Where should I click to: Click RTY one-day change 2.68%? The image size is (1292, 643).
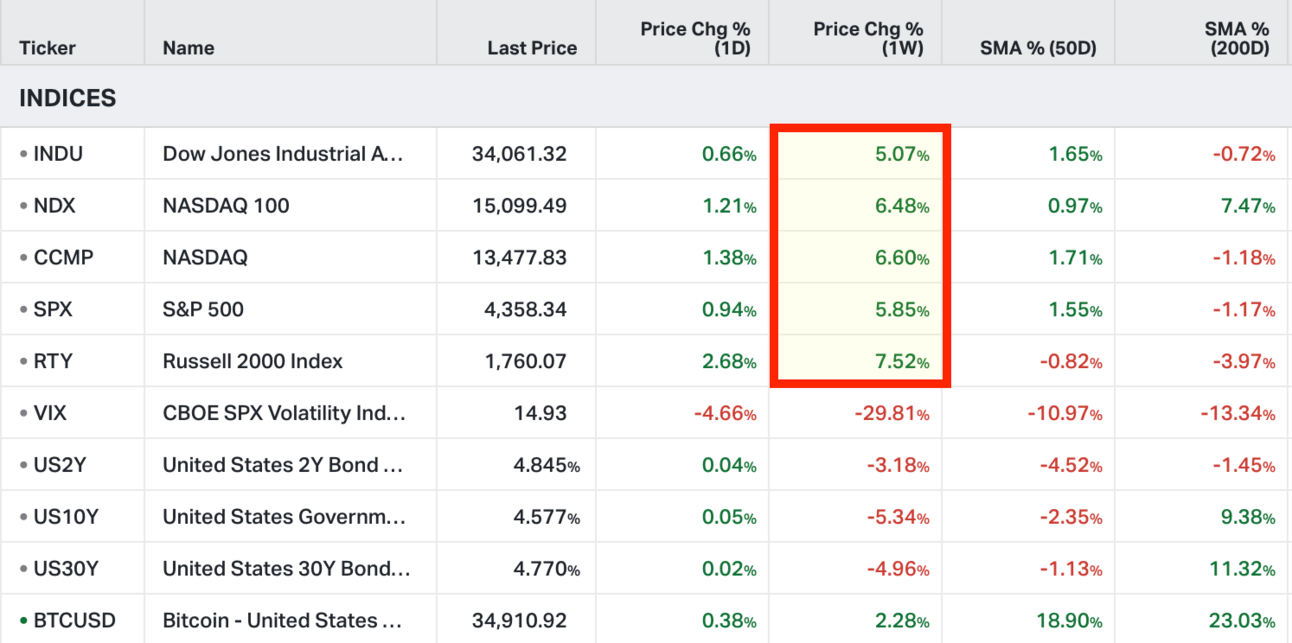pyautogui.click(x=729, y=362)
